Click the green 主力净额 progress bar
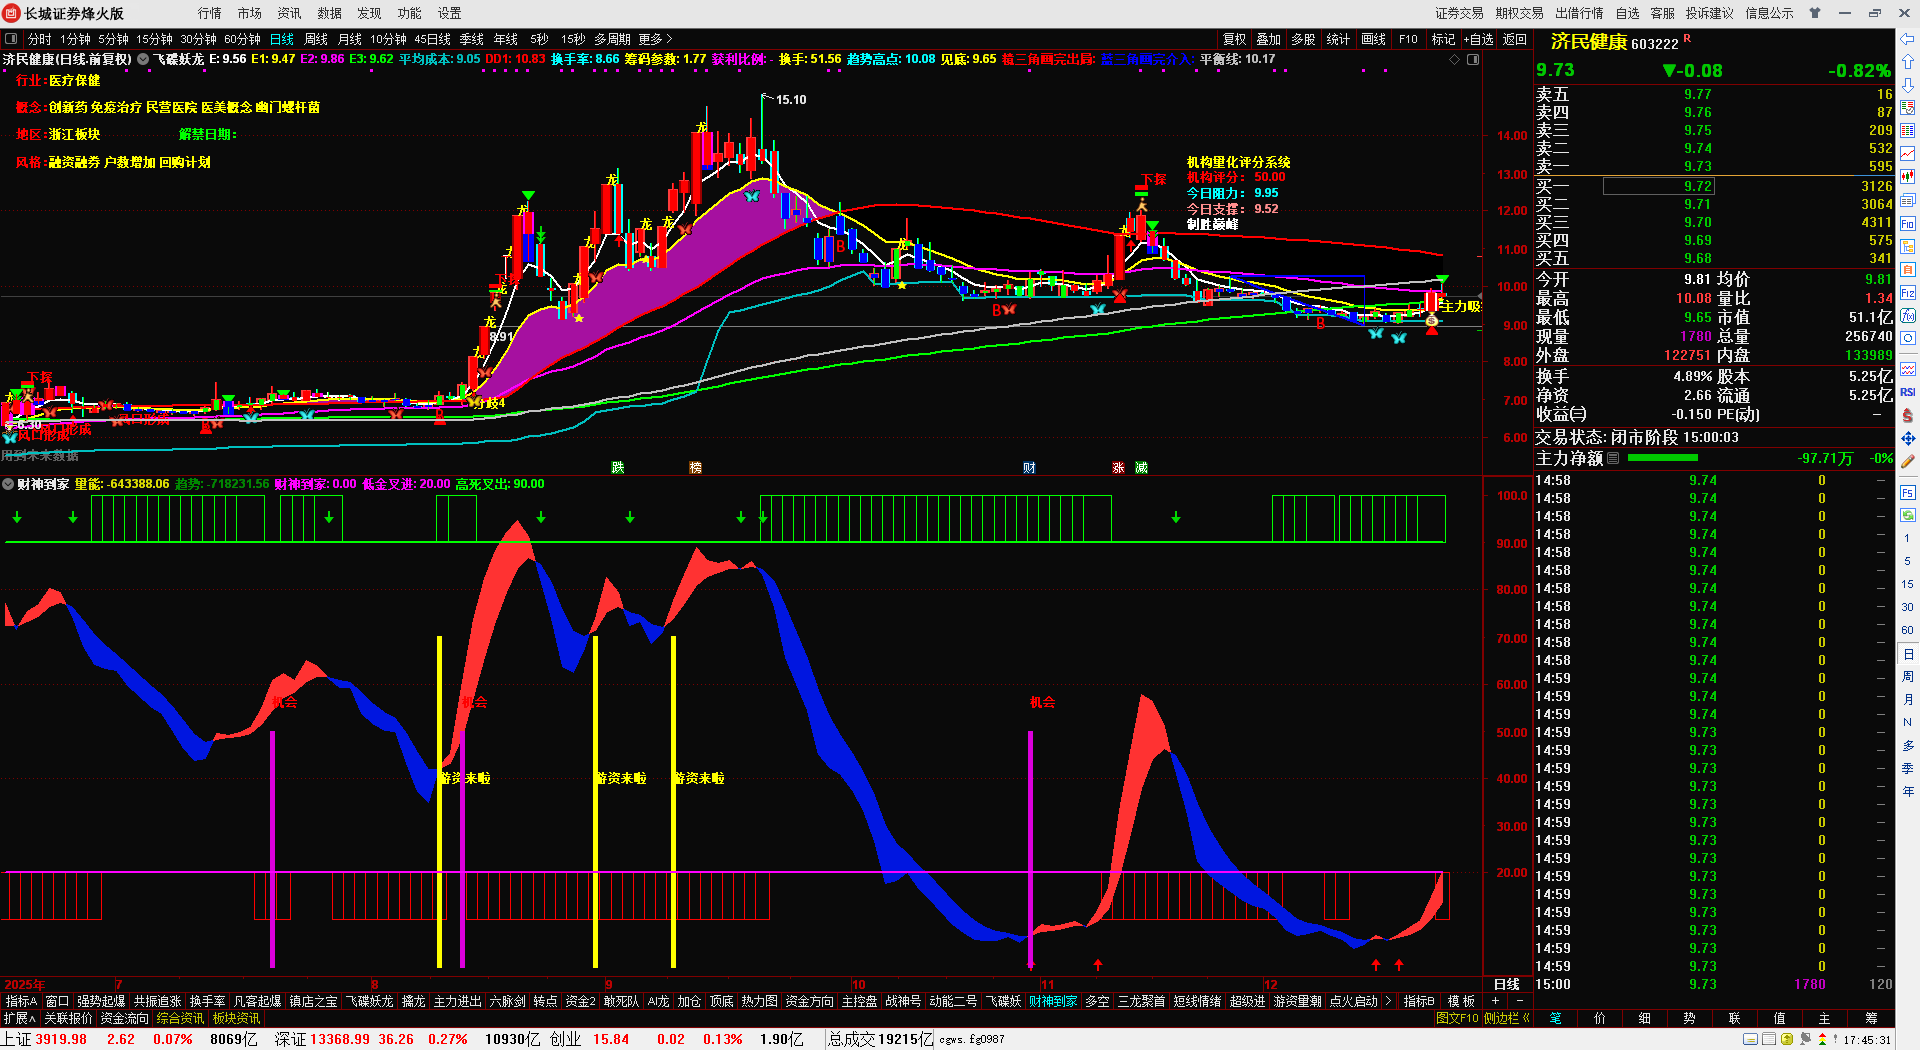 pos(1663,458)
